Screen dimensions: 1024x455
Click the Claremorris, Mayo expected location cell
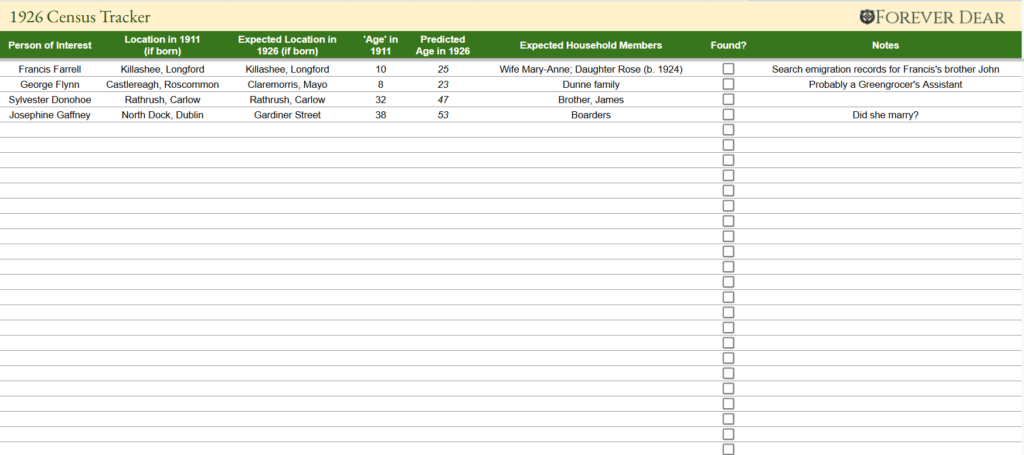coord(287,85)
